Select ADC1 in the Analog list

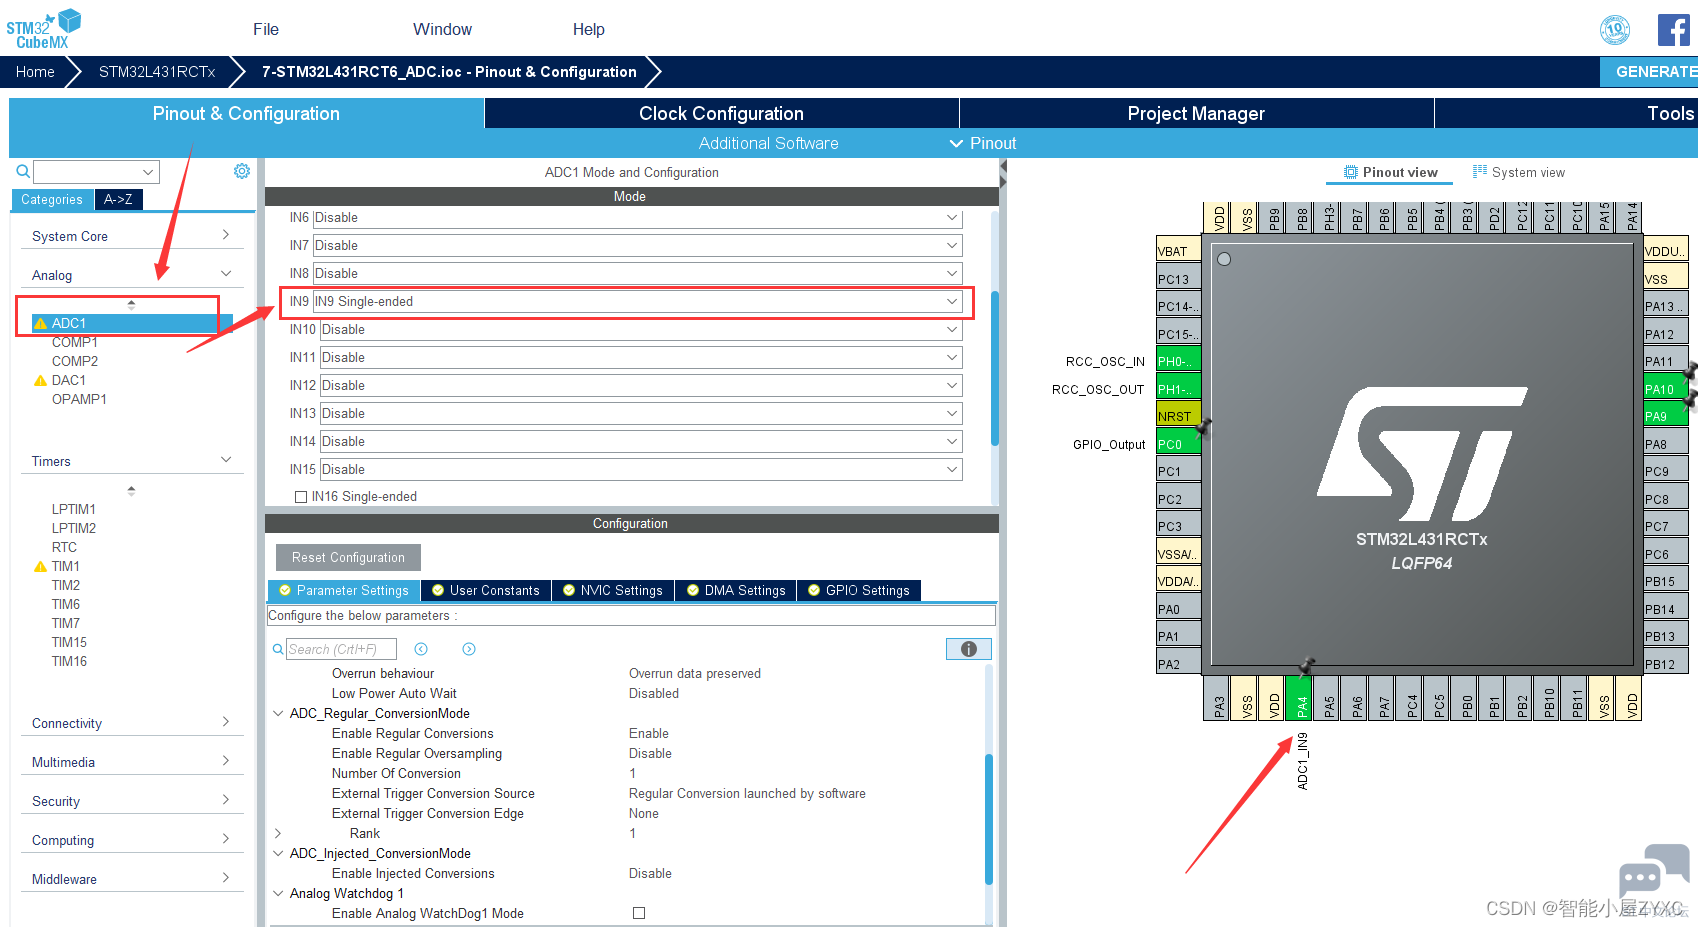pos(69,323)
